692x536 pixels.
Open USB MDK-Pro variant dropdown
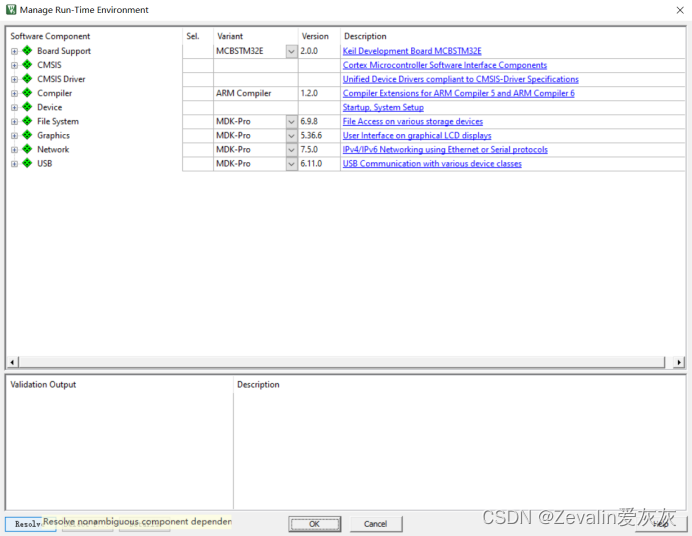[x=291, y=164]
